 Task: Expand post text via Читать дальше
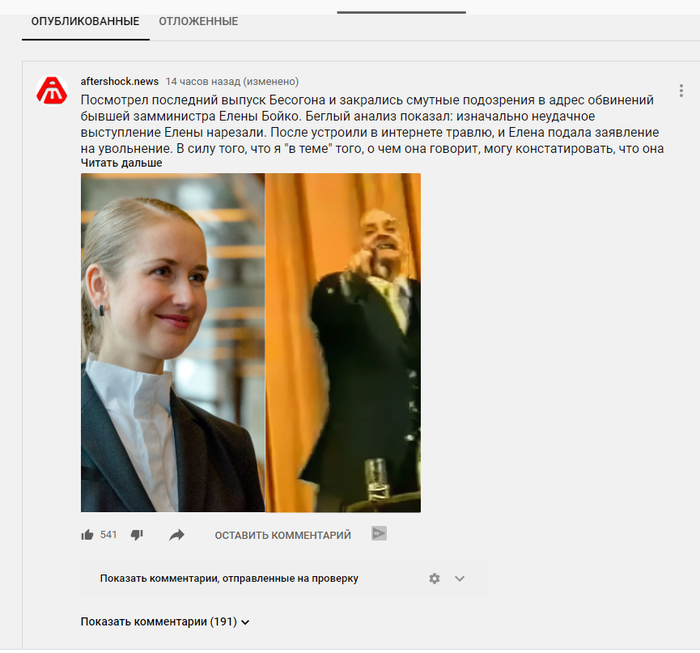coord(121,163)
